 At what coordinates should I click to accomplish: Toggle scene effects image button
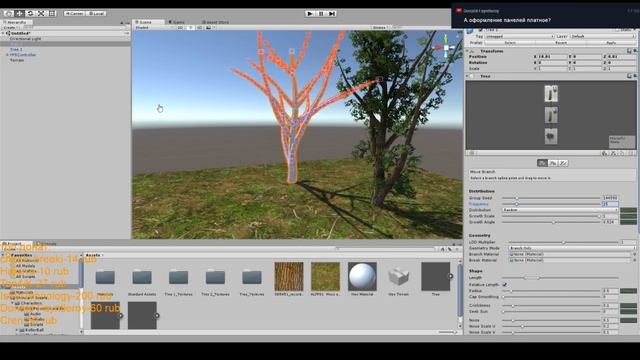209,27
